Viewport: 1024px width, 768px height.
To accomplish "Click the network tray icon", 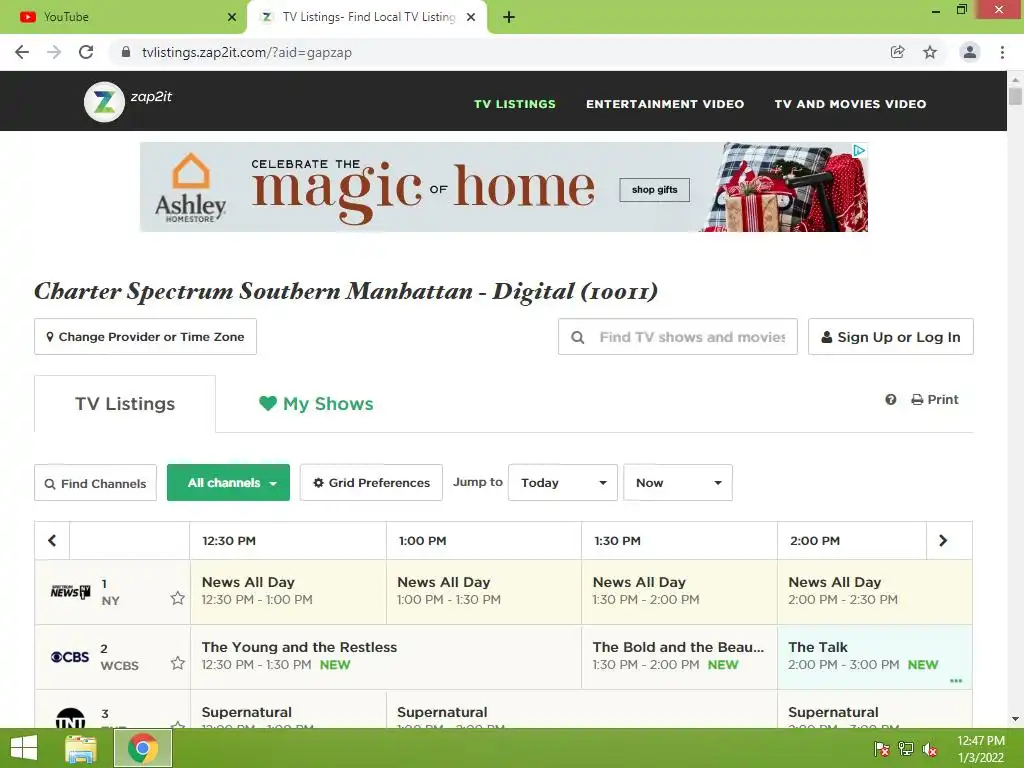I will point(906,750).
